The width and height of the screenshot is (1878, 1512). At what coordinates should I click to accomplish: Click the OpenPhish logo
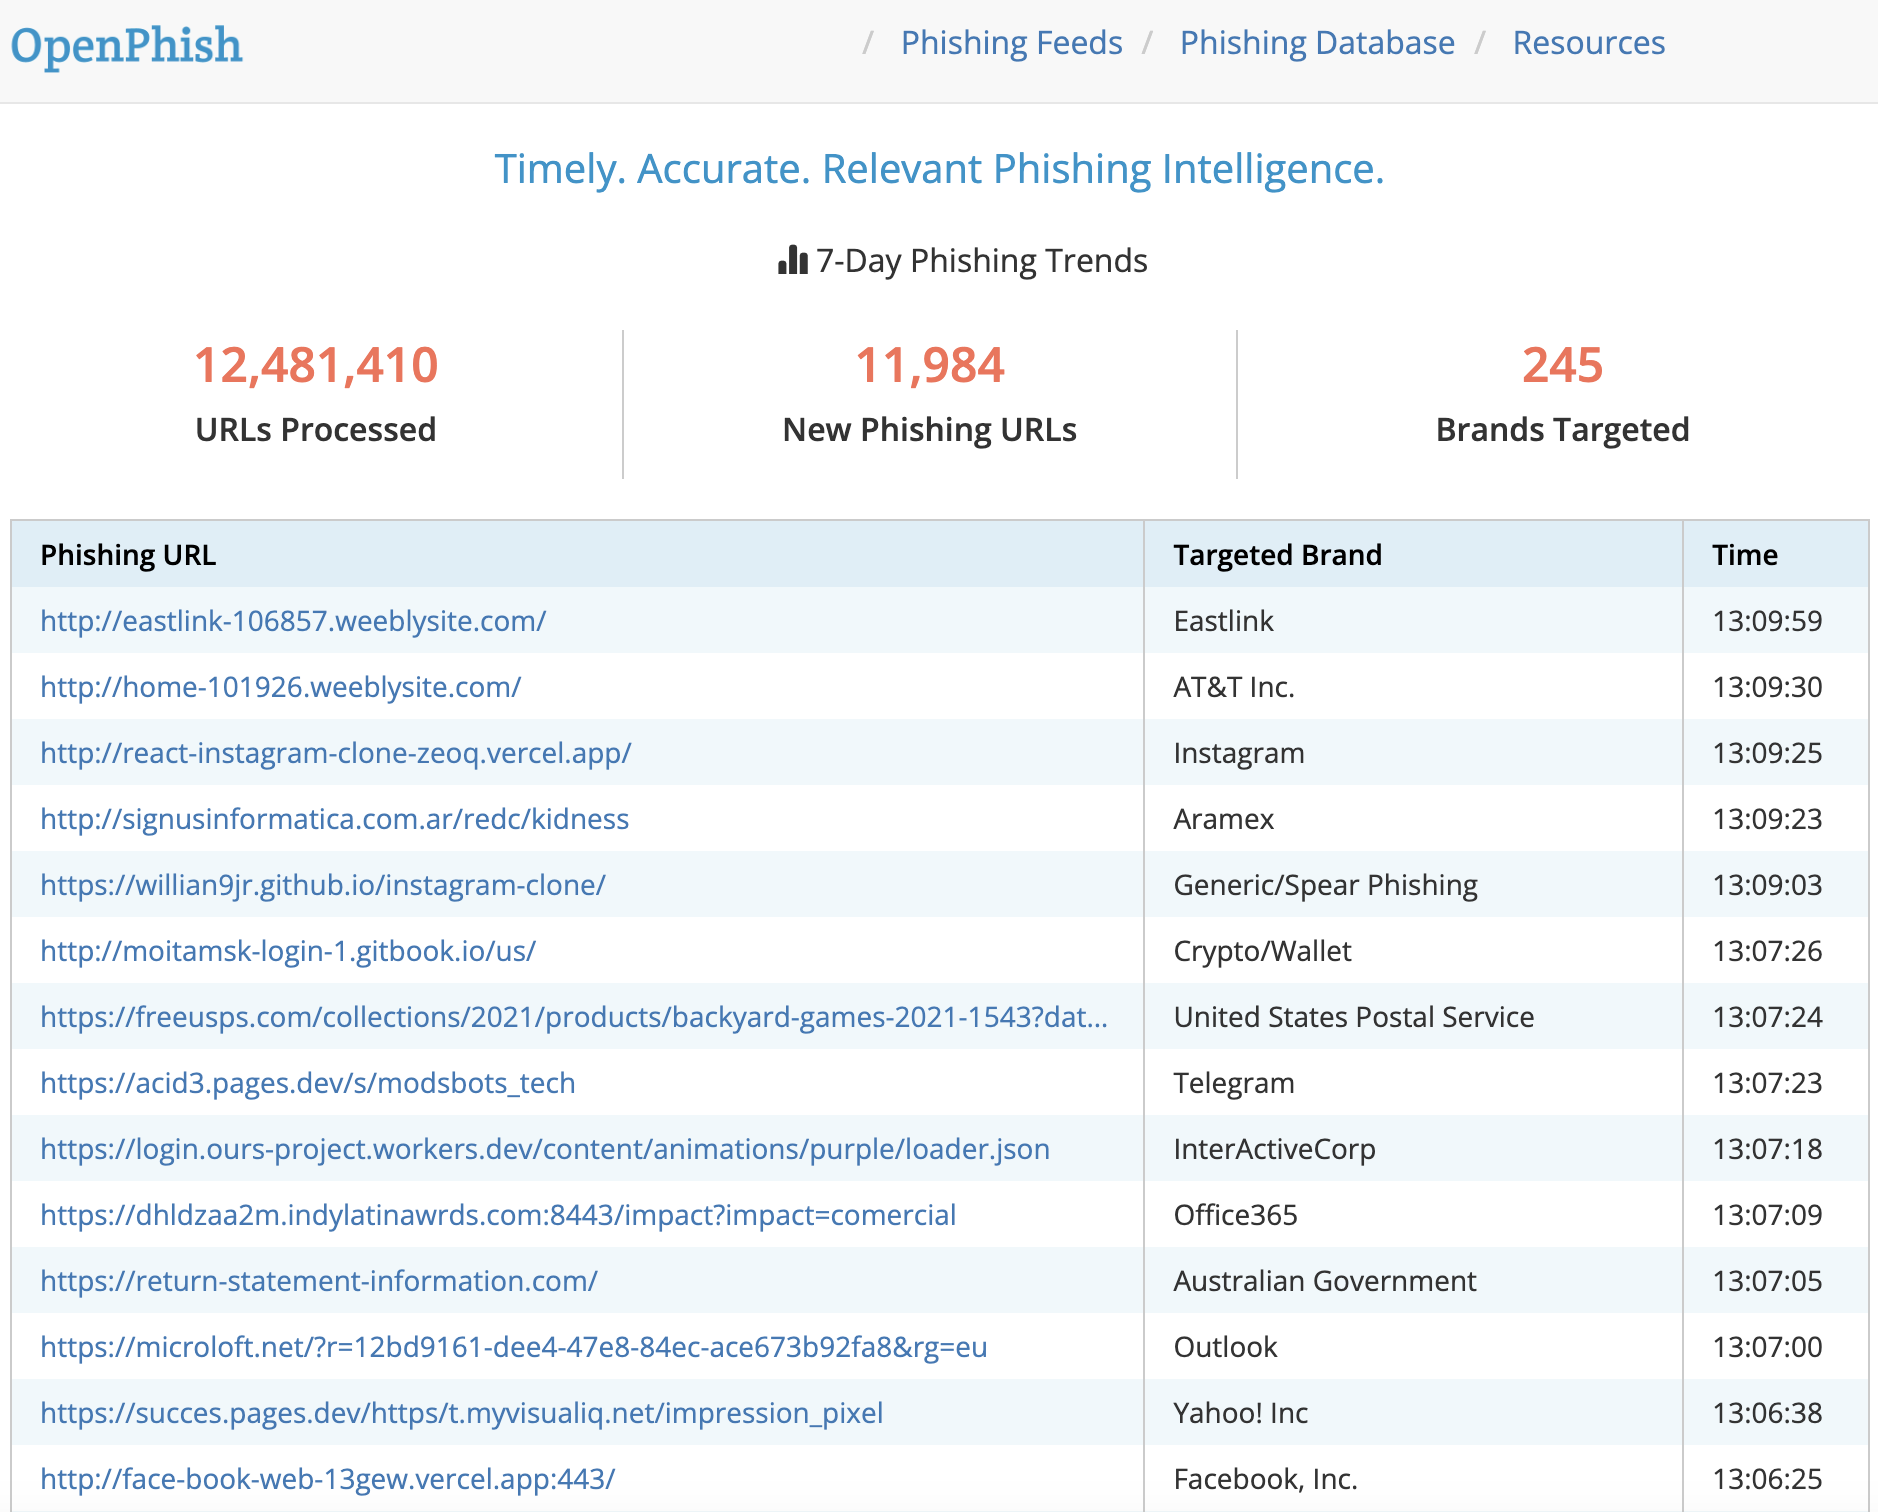tap(124, 44)
